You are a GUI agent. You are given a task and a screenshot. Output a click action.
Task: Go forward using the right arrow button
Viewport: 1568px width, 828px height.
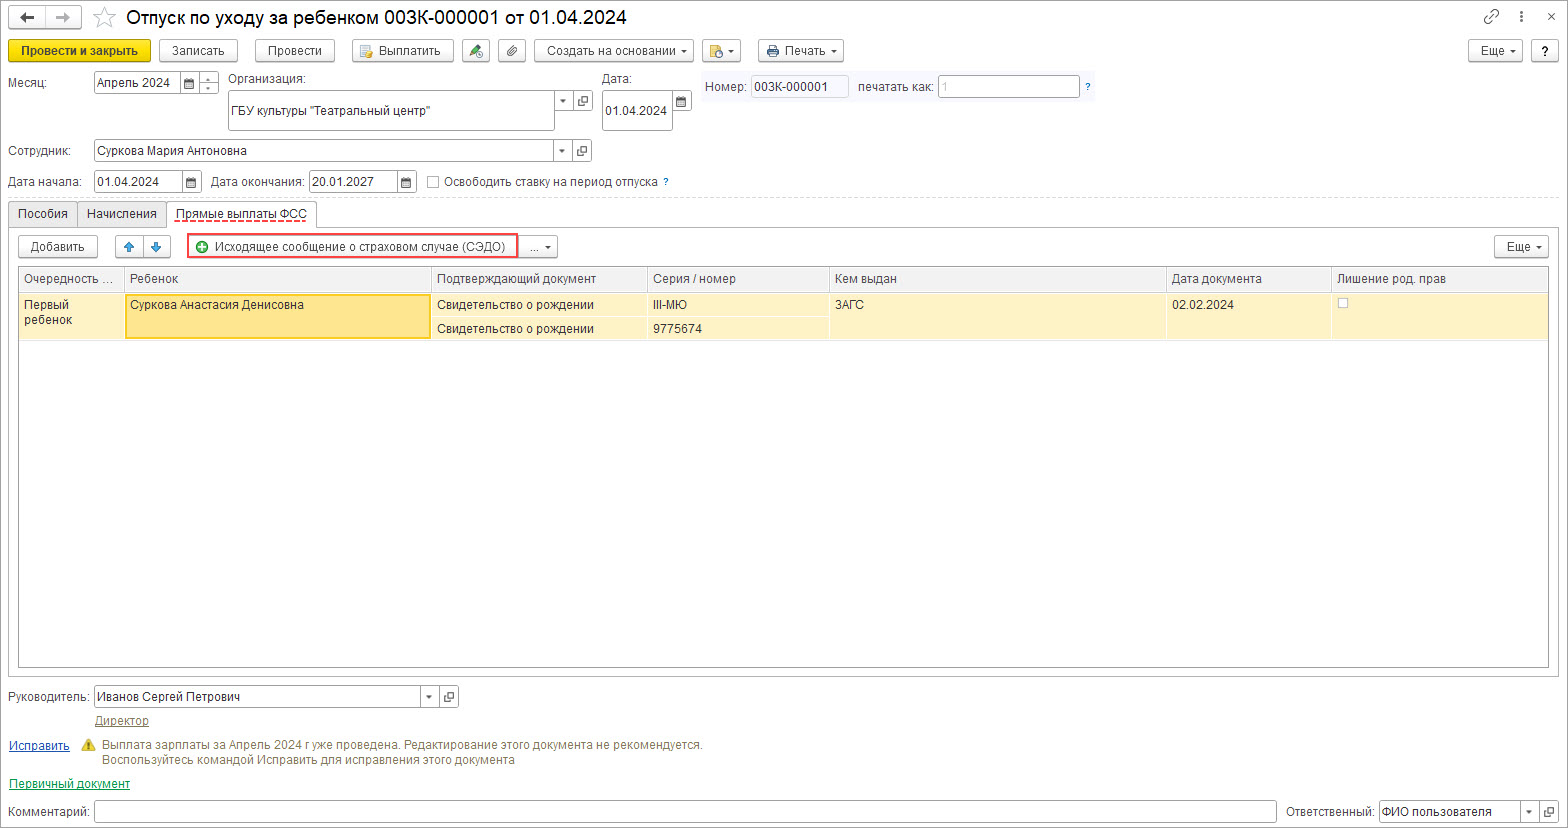[x=62, y=17]
